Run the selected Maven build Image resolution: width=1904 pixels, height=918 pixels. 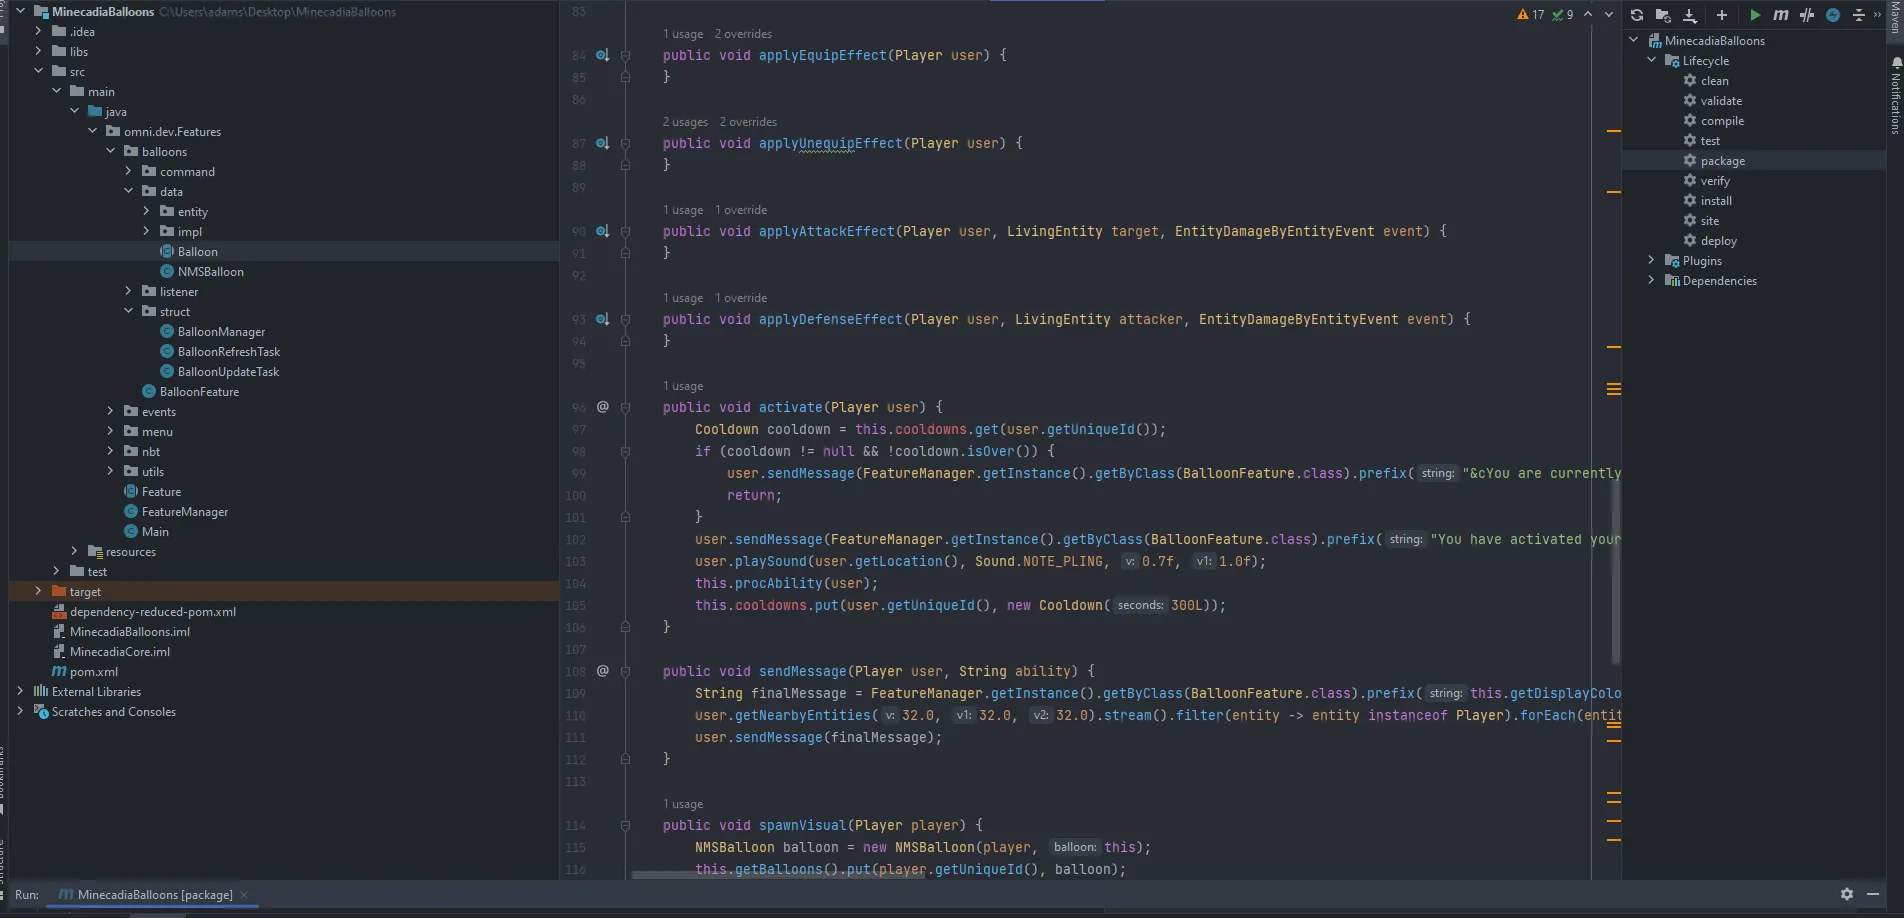(x=1755, y=15)
